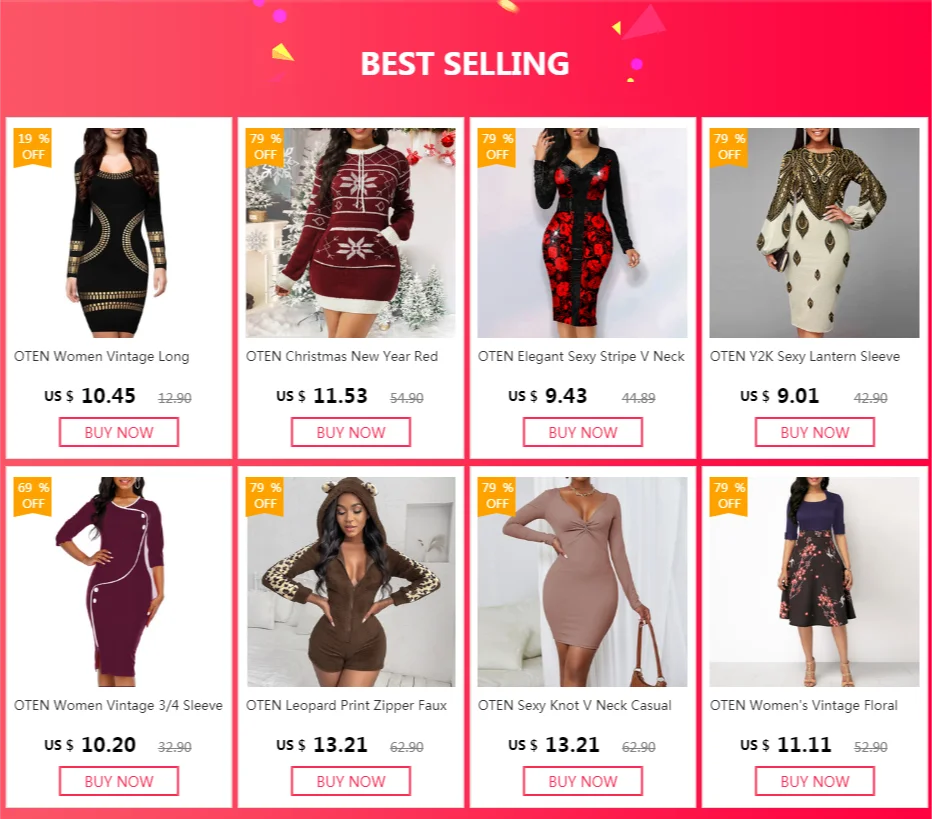This screenshot has height=819, width=932.
Task: Open the lantern sleeve beige dress image
Action: click(x=814, y=232)
